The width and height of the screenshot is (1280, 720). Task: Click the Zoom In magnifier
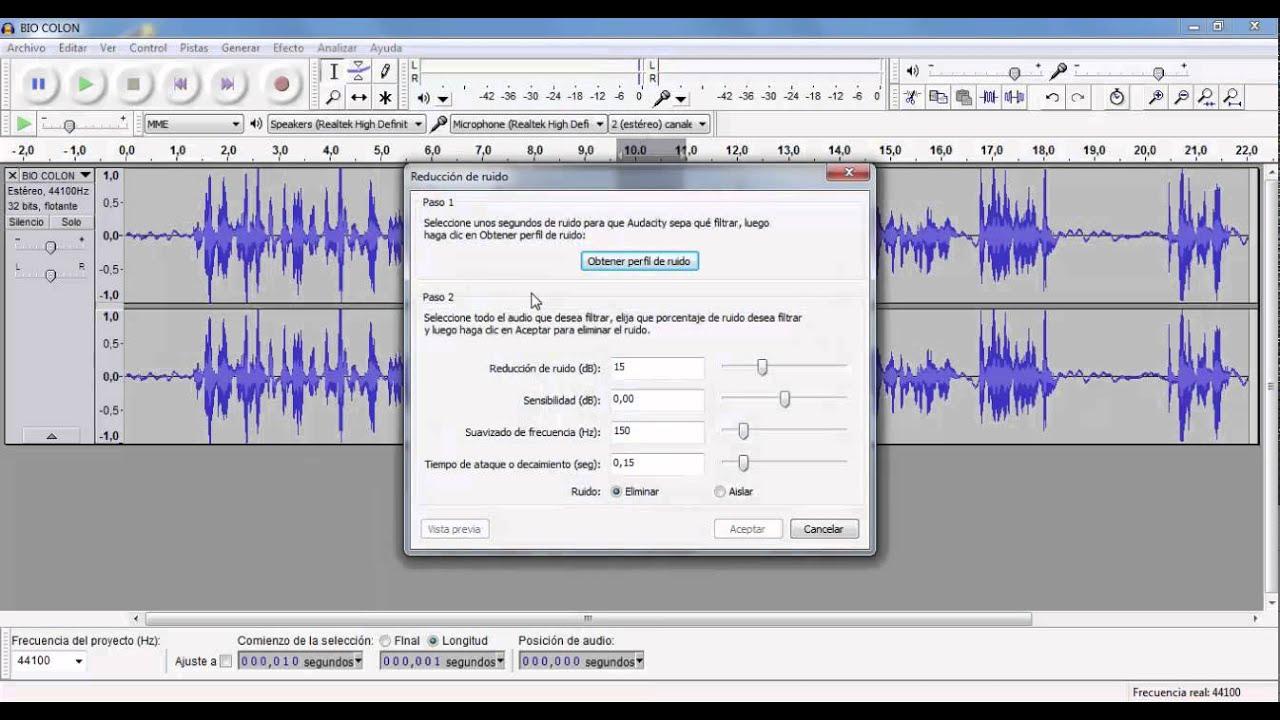[1156, 97]
